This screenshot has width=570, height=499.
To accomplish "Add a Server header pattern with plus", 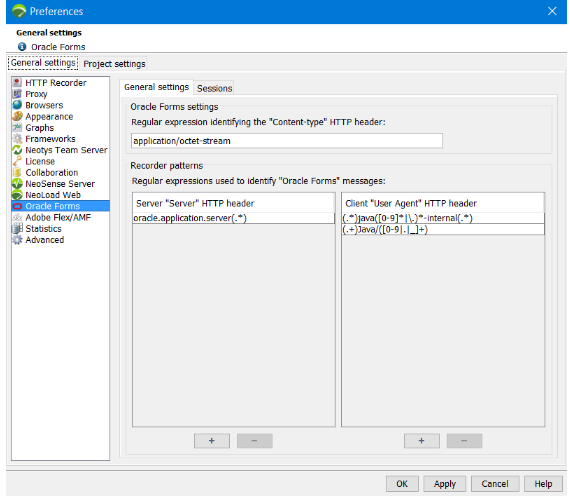I will (x=212, y=441).
